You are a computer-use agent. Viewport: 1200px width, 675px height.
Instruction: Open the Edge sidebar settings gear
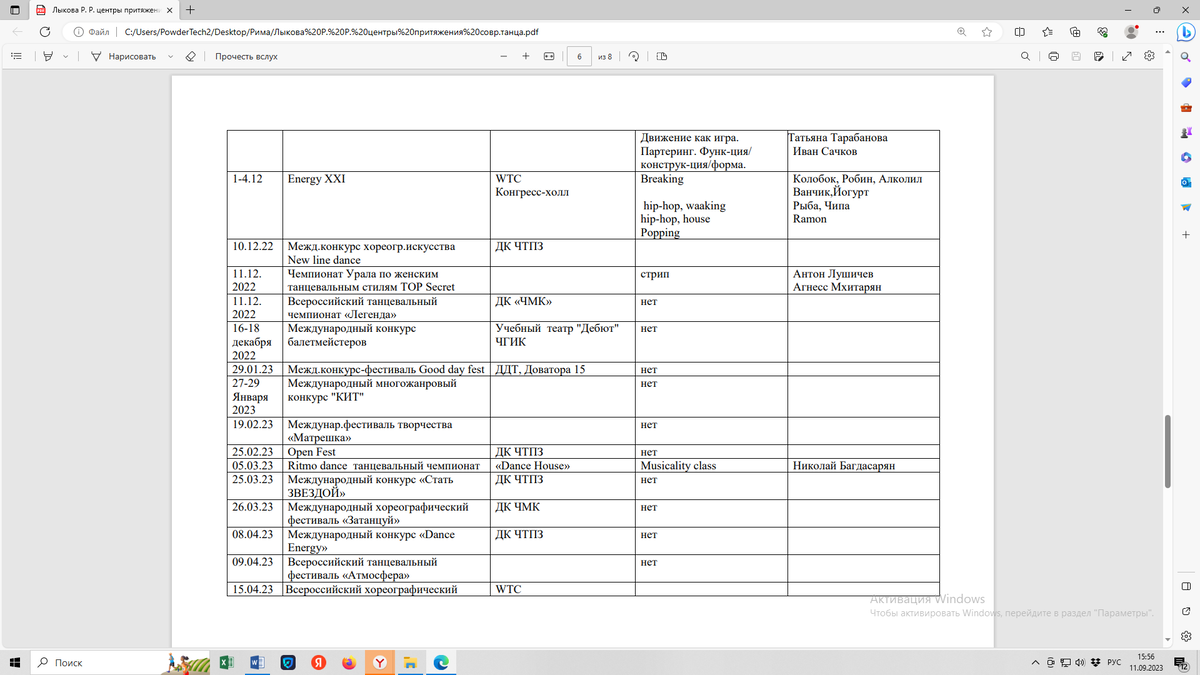coord(1186,636)
